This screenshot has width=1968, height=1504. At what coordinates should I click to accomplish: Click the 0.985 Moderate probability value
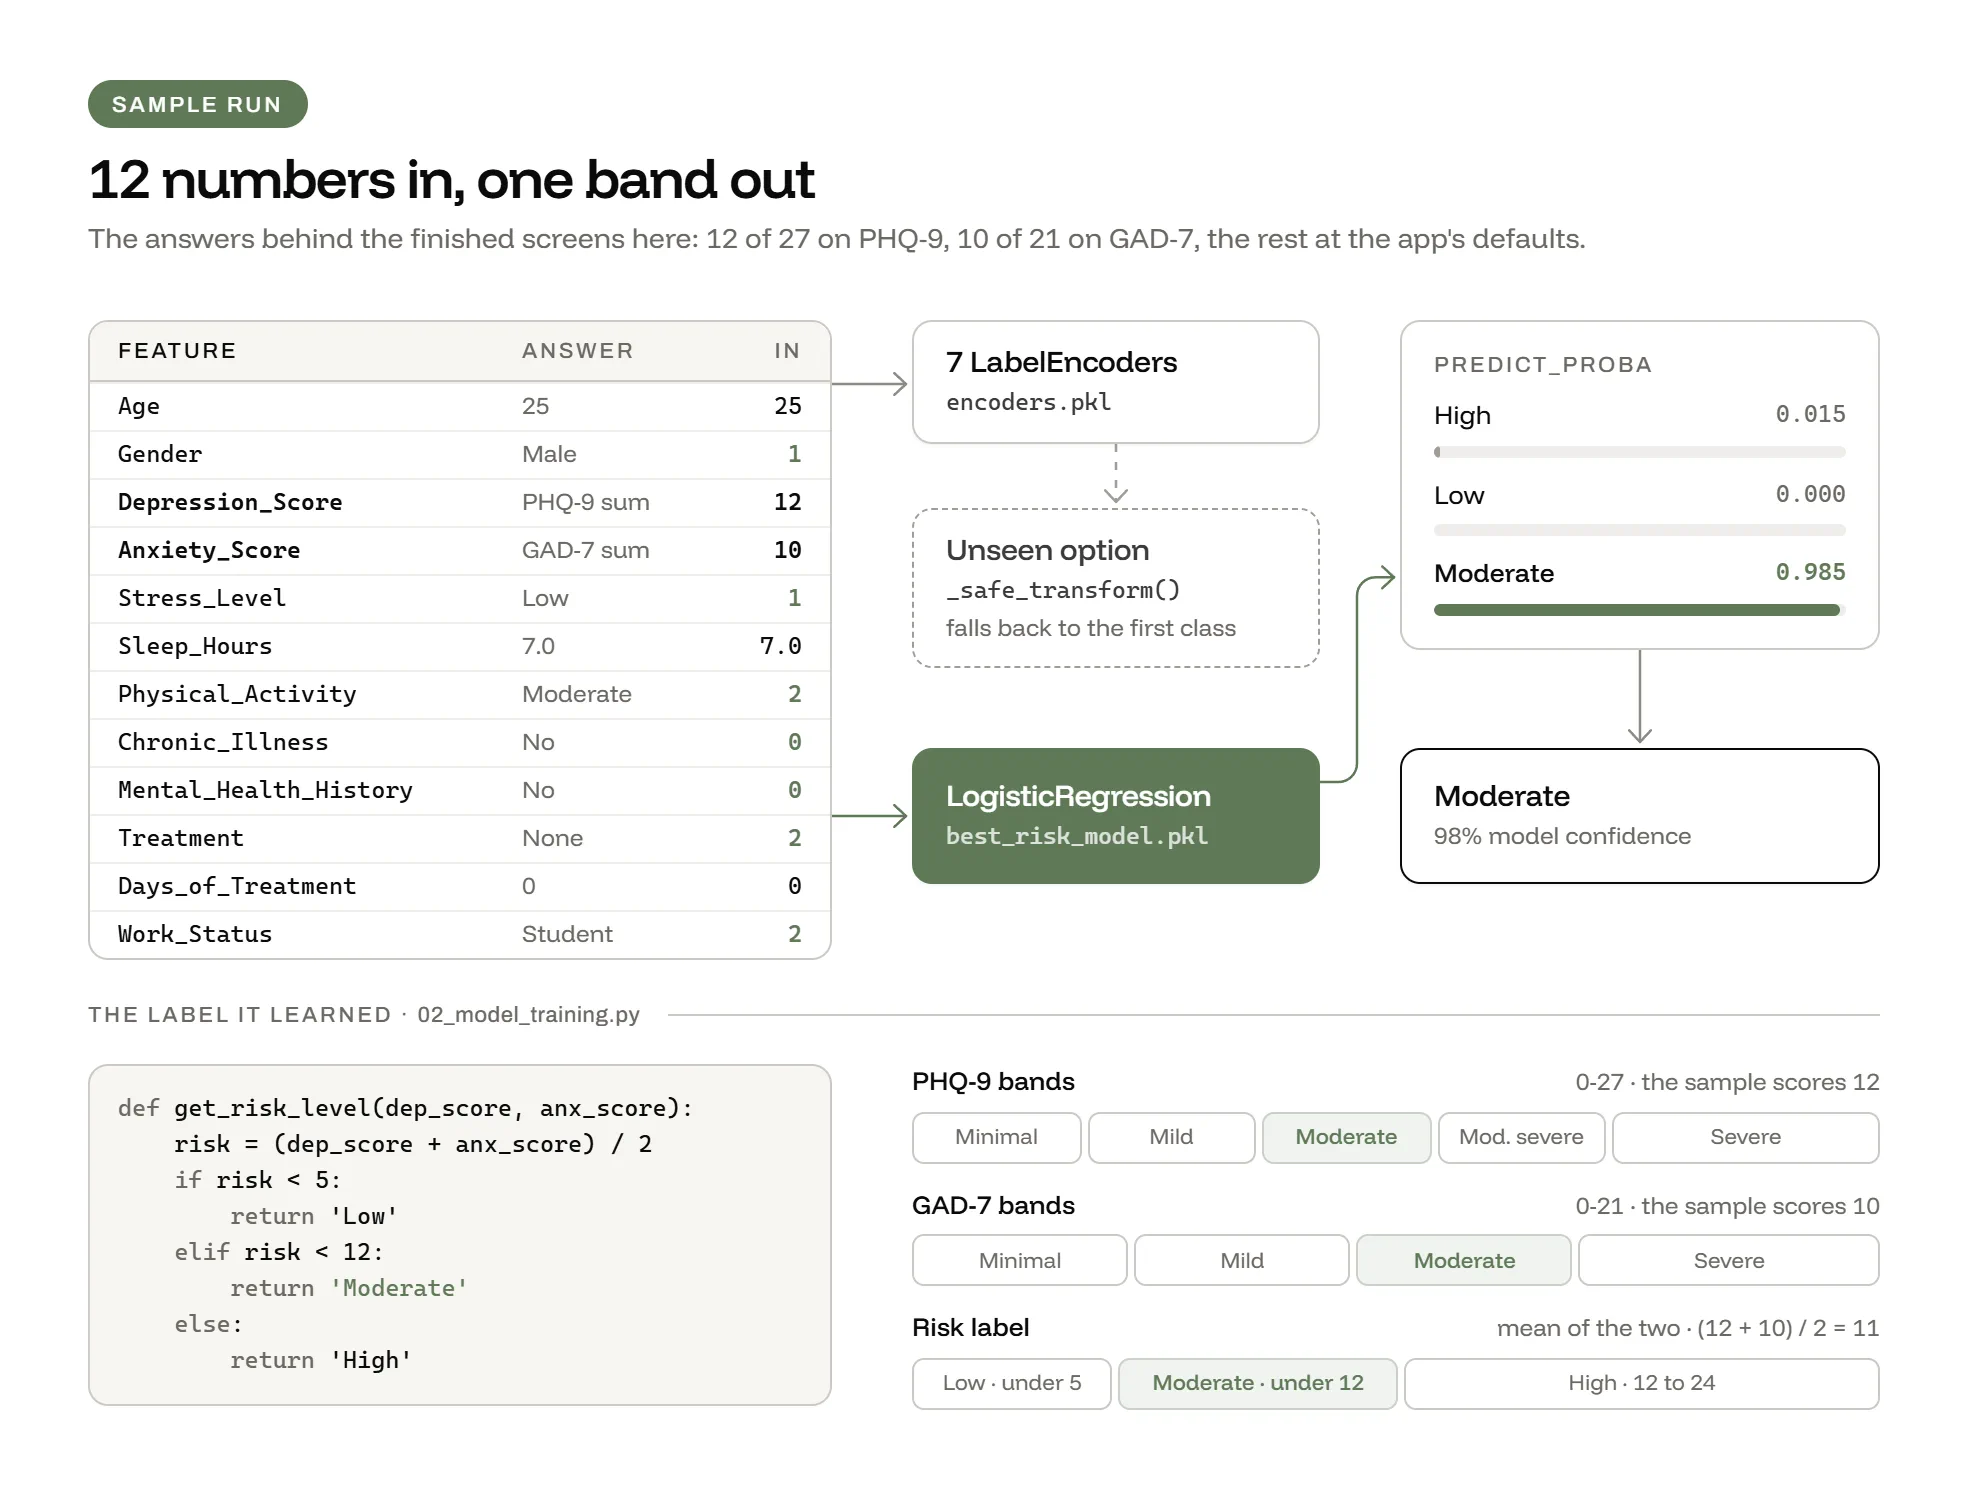click(1810, 572)
